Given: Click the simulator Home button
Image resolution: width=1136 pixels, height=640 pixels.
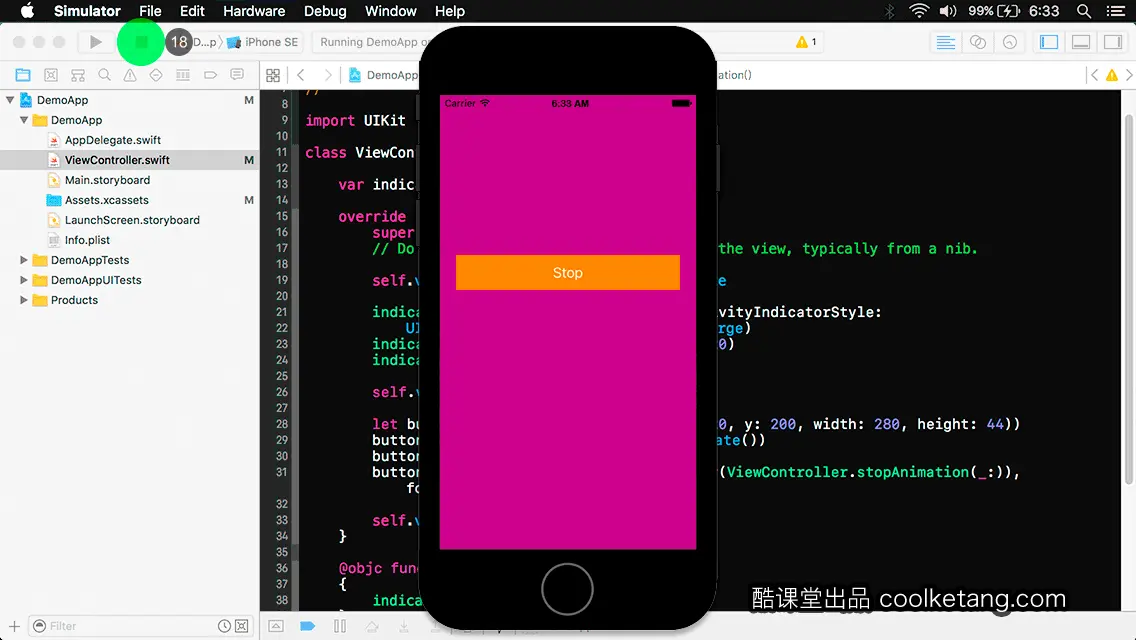Looking at the screenshot, I should [x=567, y=589].
